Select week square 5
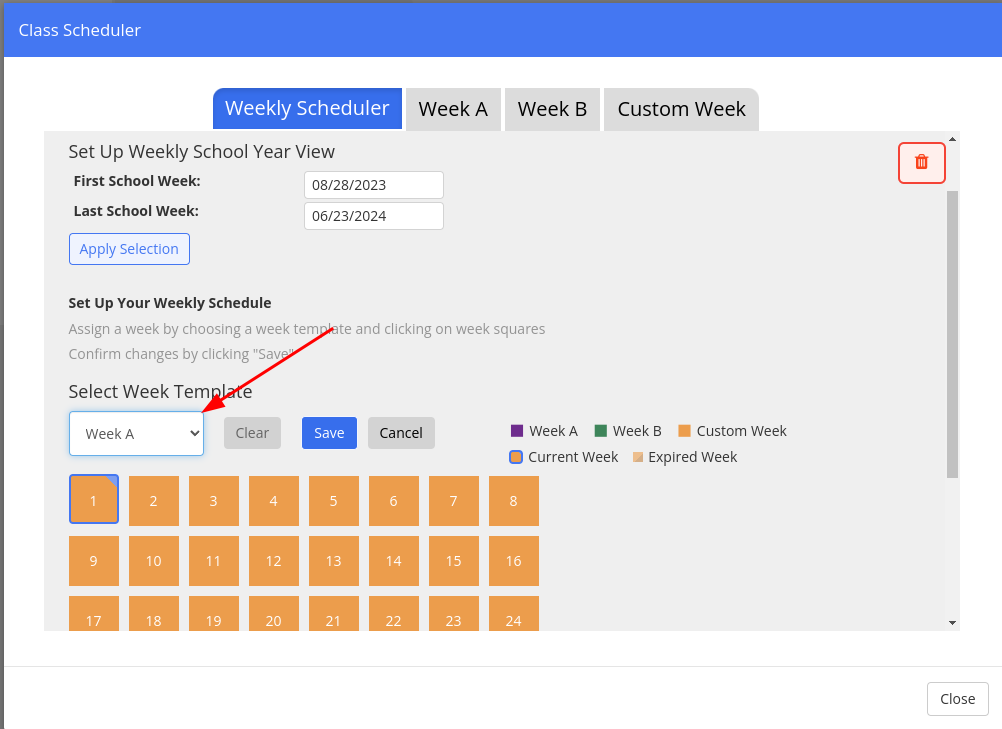Viewport: 1002px width, 729px height. click(x=334, y=501)
